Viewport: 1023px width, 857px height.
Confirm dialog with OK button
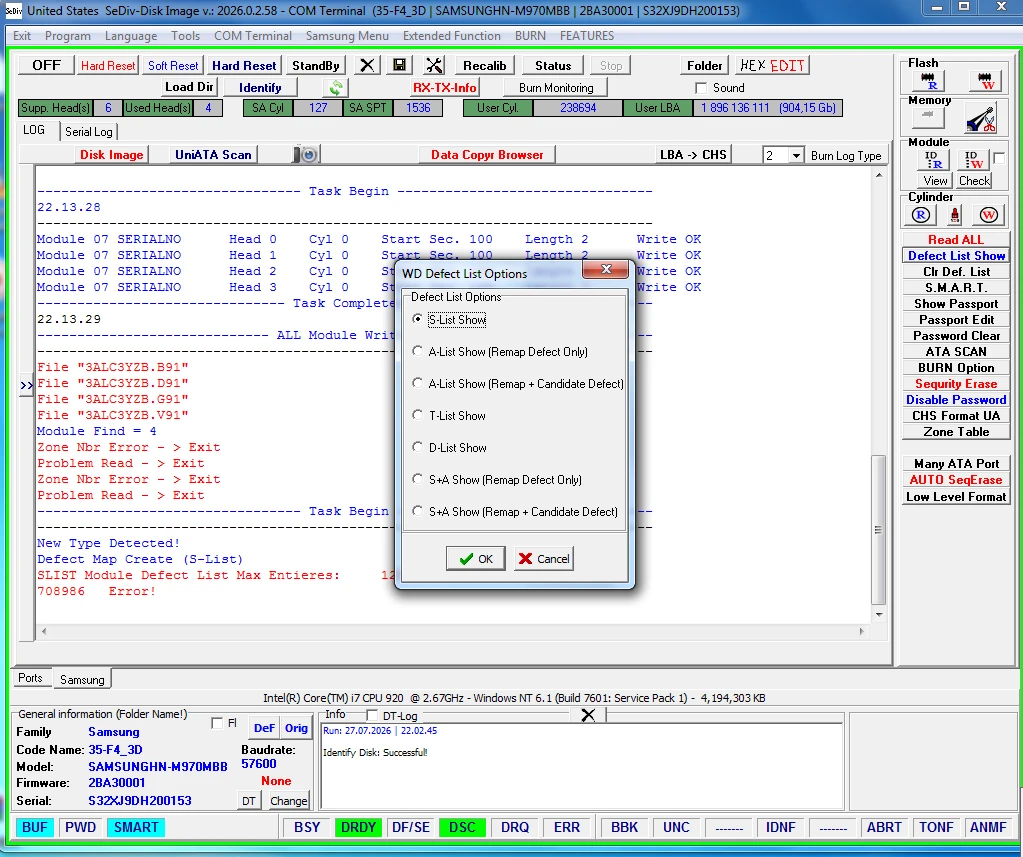point(476,559)
